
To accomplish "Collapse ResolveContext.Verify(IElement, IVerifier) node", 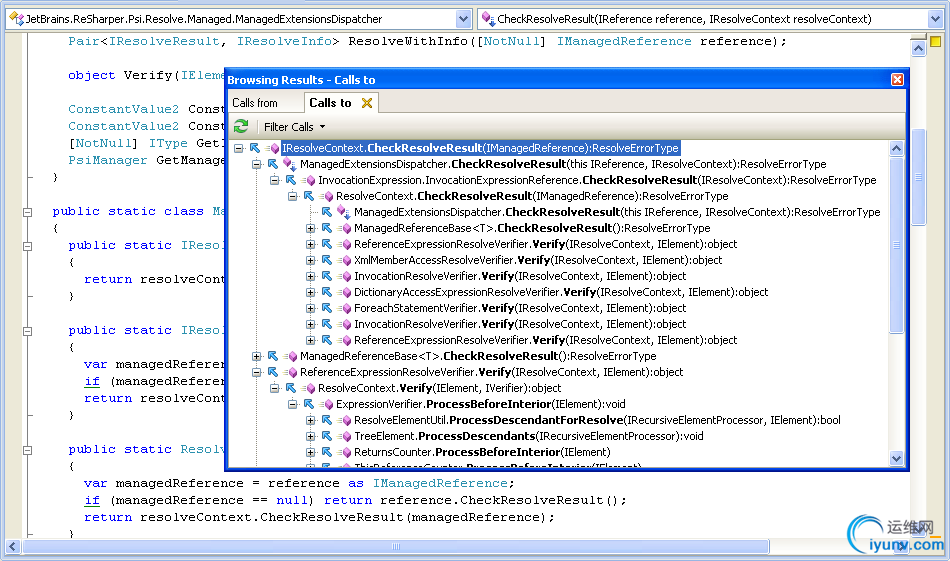I will (x=274, y=388).
